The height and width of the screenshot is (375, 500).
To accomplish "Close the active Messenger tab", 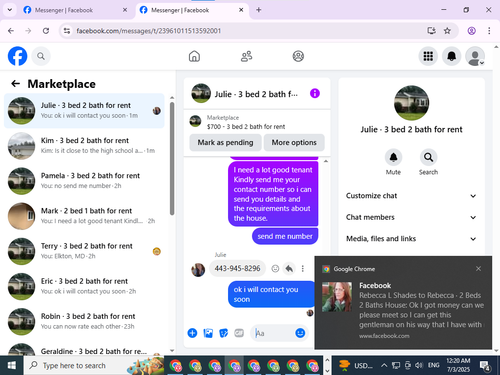I will click(241, 10).
